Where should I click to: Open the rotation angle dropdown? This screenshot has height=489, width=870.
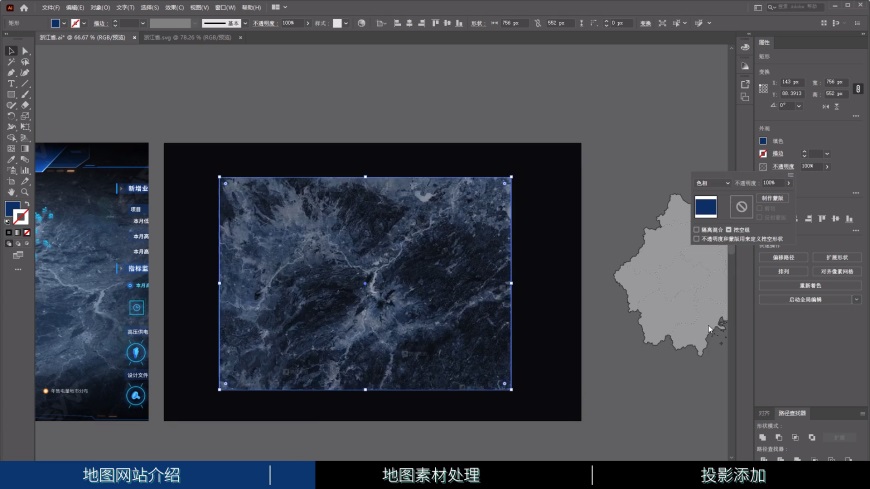click(x=798, y=106)
